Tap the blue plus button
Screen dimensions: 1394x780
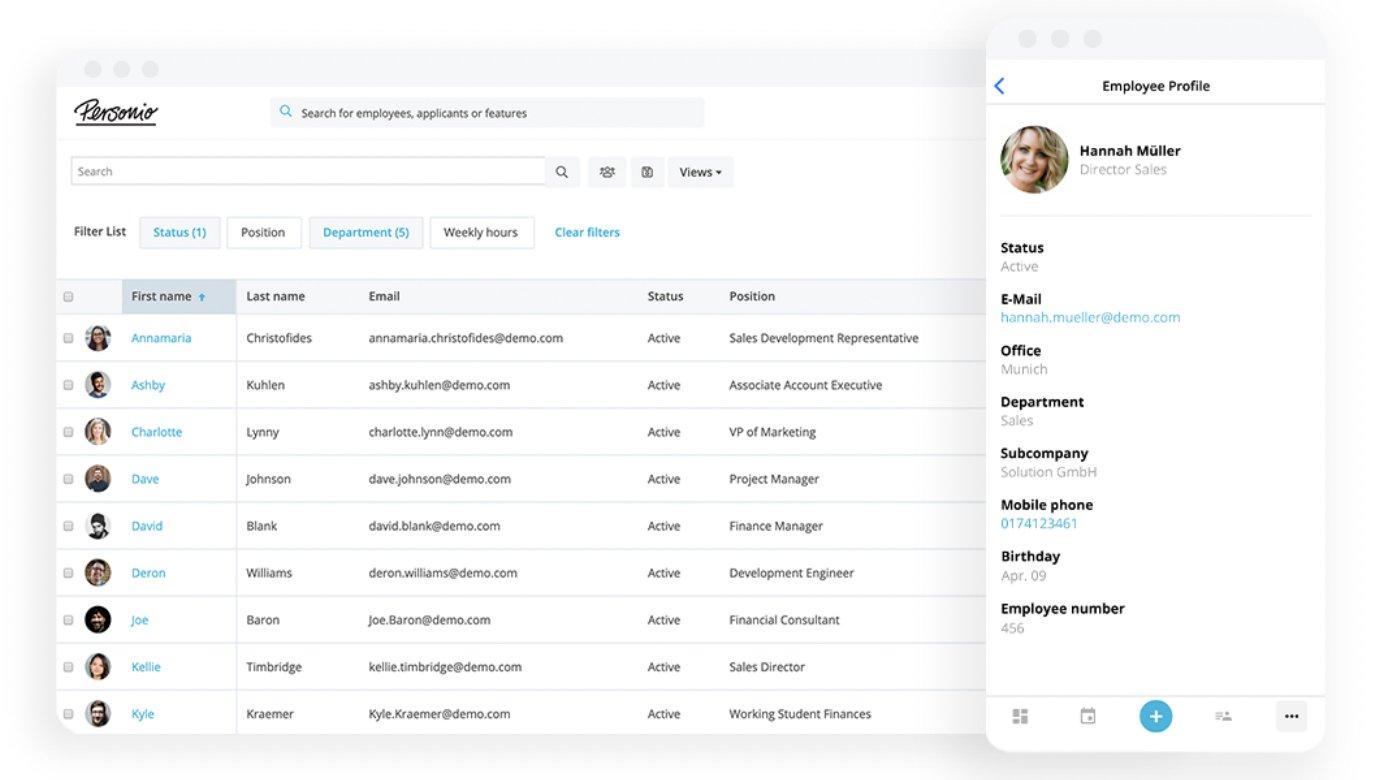(x=1155, y=716)
